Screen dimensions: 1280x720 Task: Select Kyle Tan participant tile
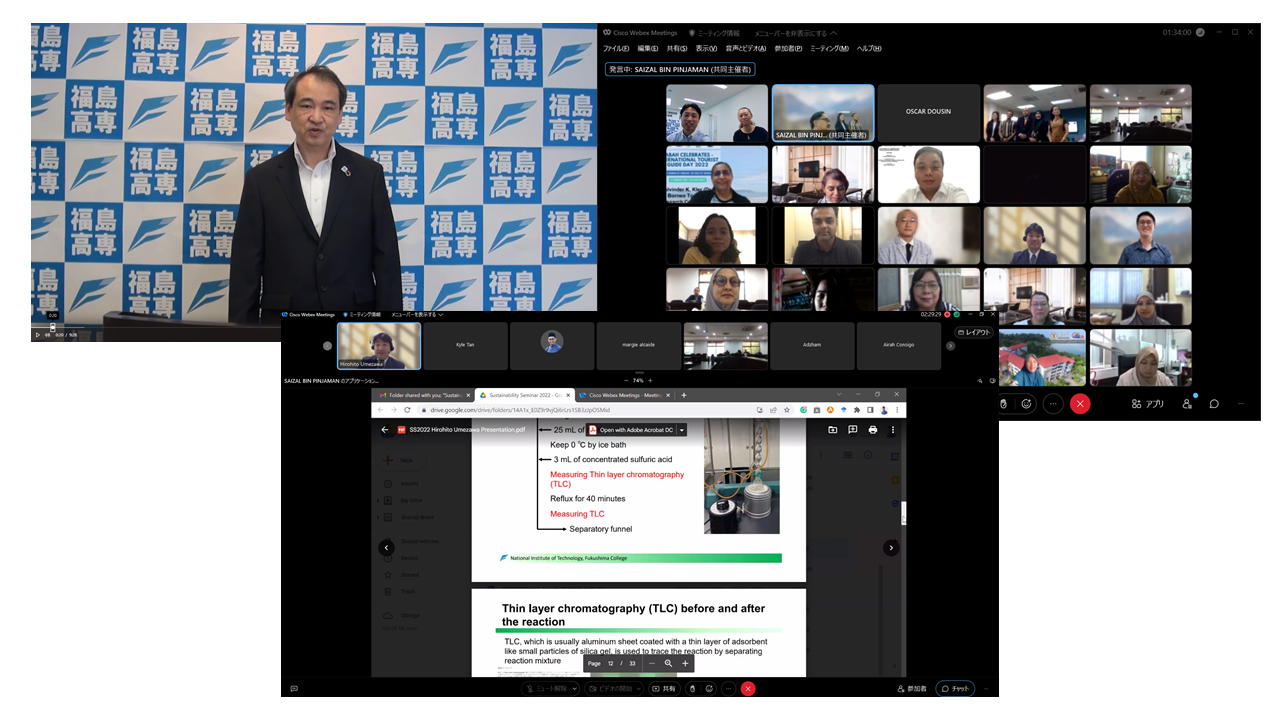(x=465, y=346)
